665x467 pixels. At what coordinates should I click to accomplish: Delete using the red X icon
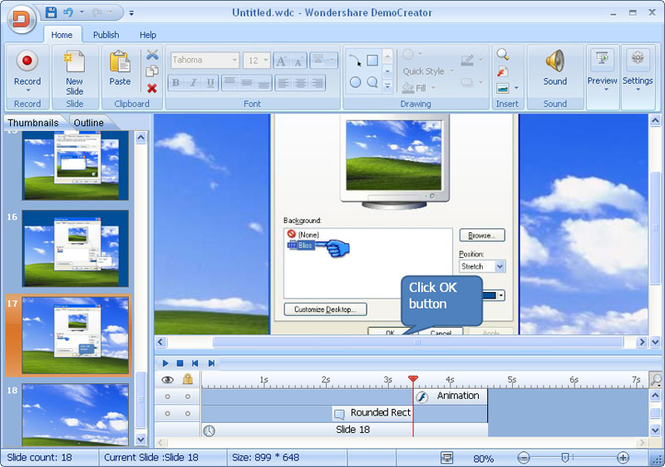pyautogui.click(x=152, y=88)
